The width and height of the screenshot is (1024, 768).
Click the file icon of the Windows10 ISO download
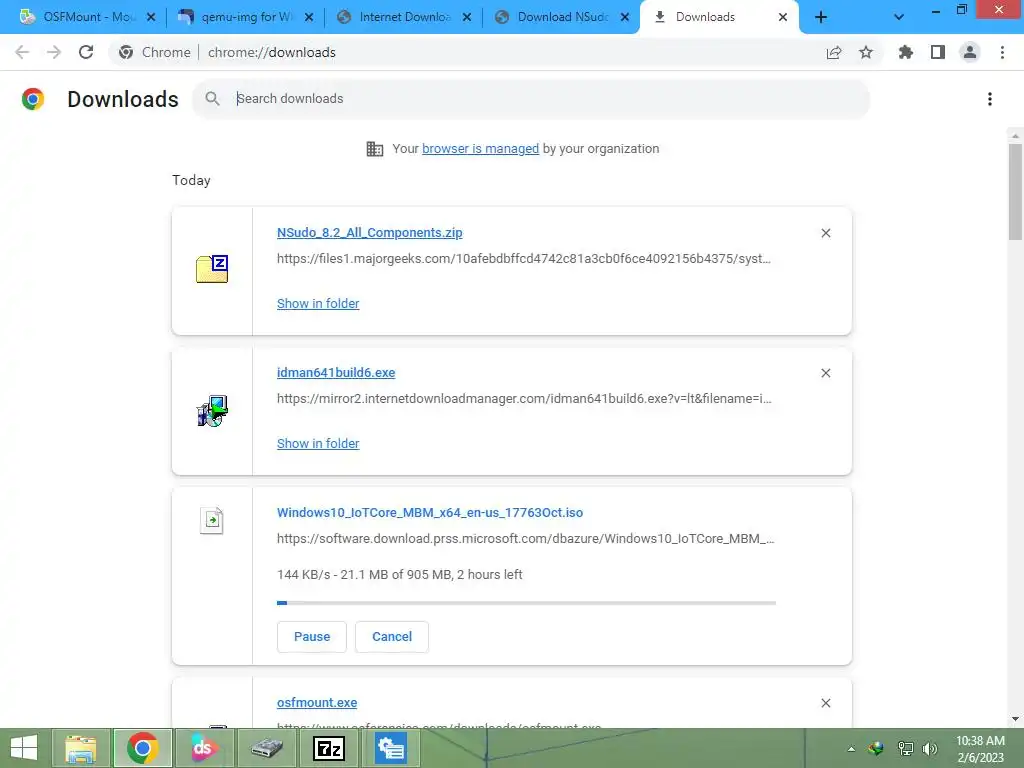coord(212,520)
